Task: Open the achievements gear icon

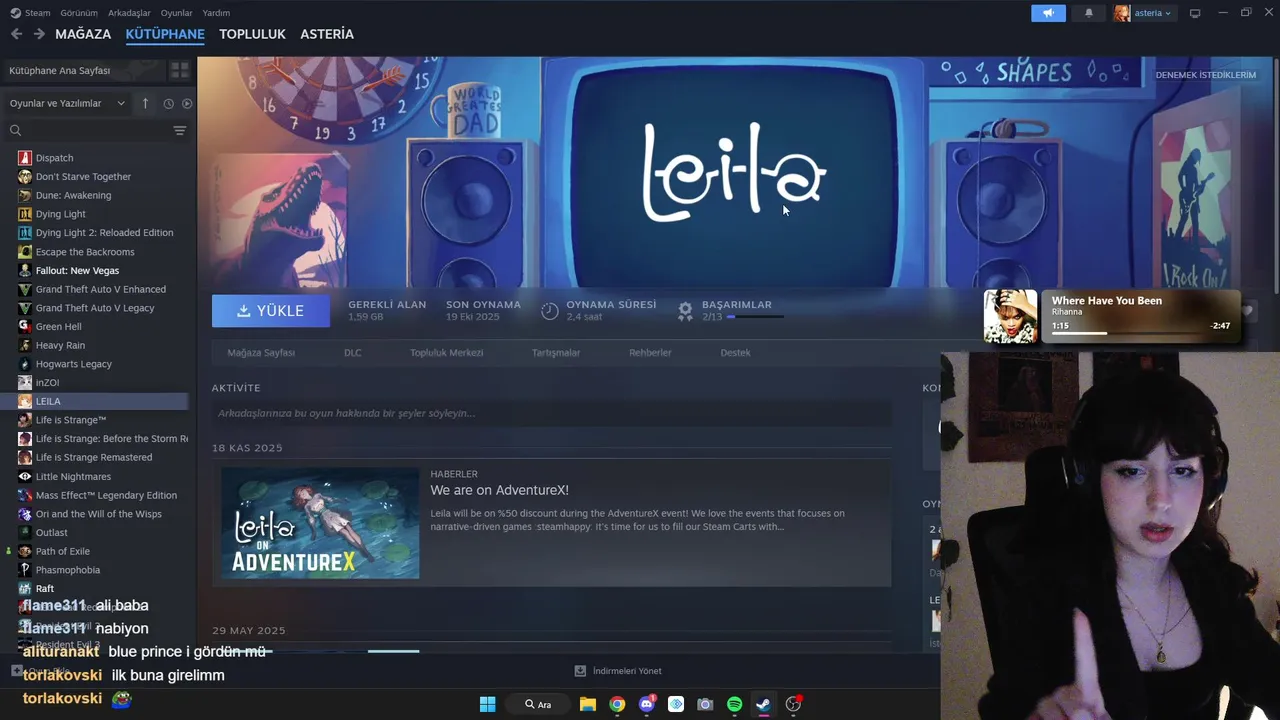Action: [x=685, y=311]
